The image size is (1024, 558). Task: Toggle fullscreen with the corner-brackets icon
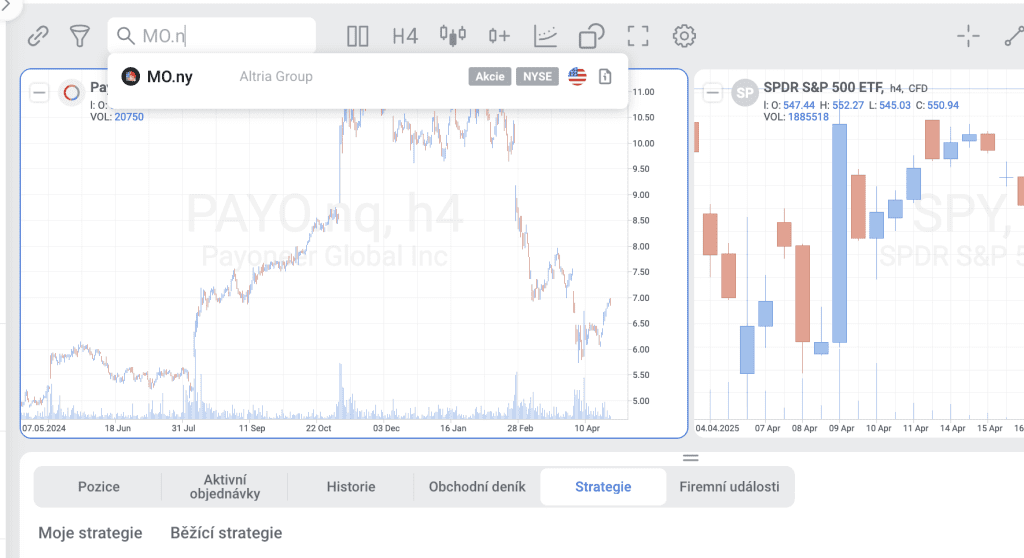coord(638,36)
